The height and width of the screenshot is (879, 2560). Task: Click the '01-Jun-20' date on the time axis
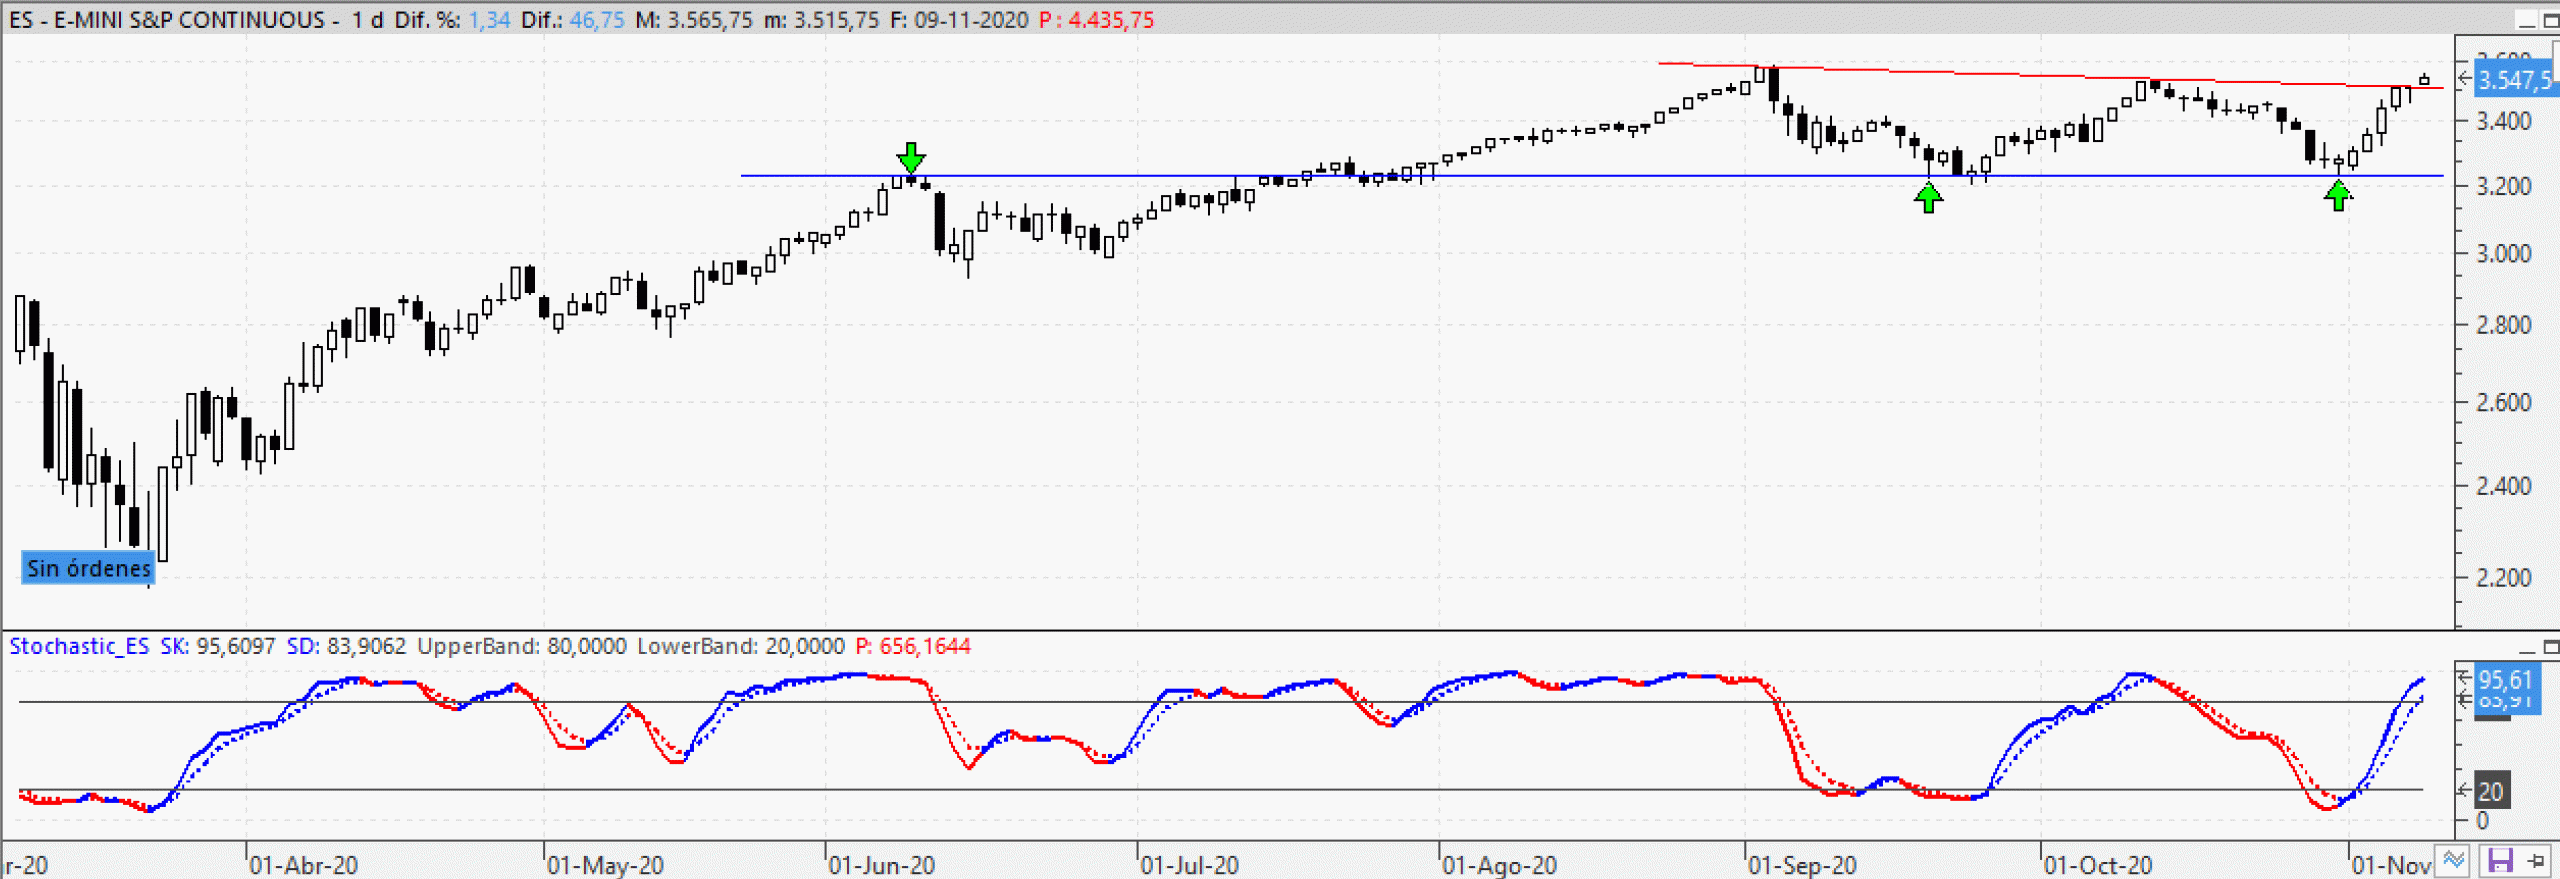coord(882,865)
